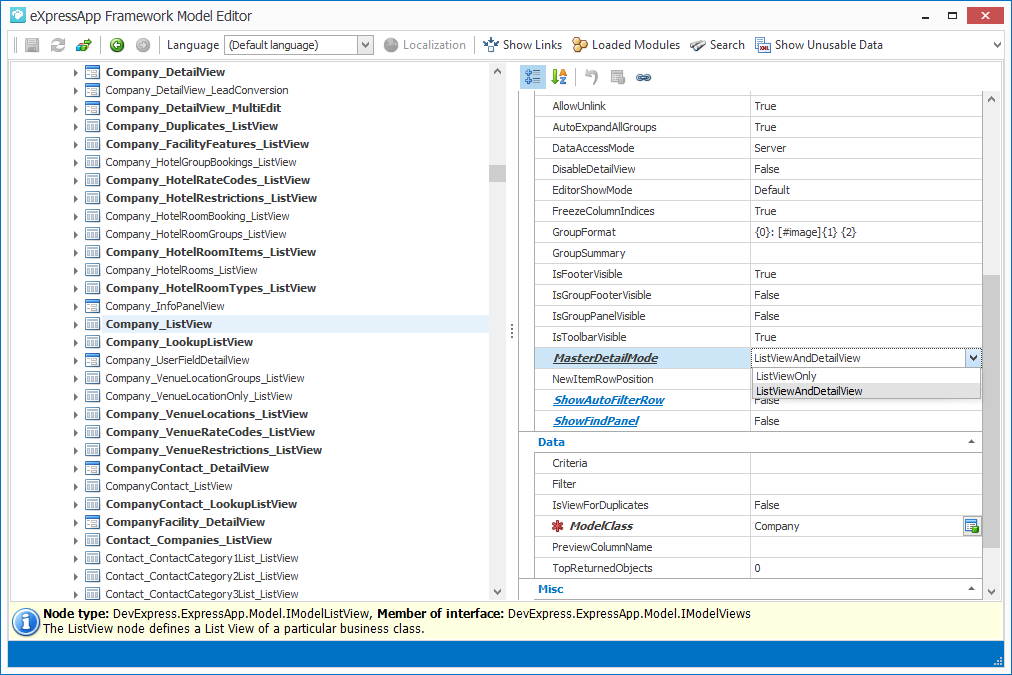Click the Merge Differences toolbar icon

point(84,45)
